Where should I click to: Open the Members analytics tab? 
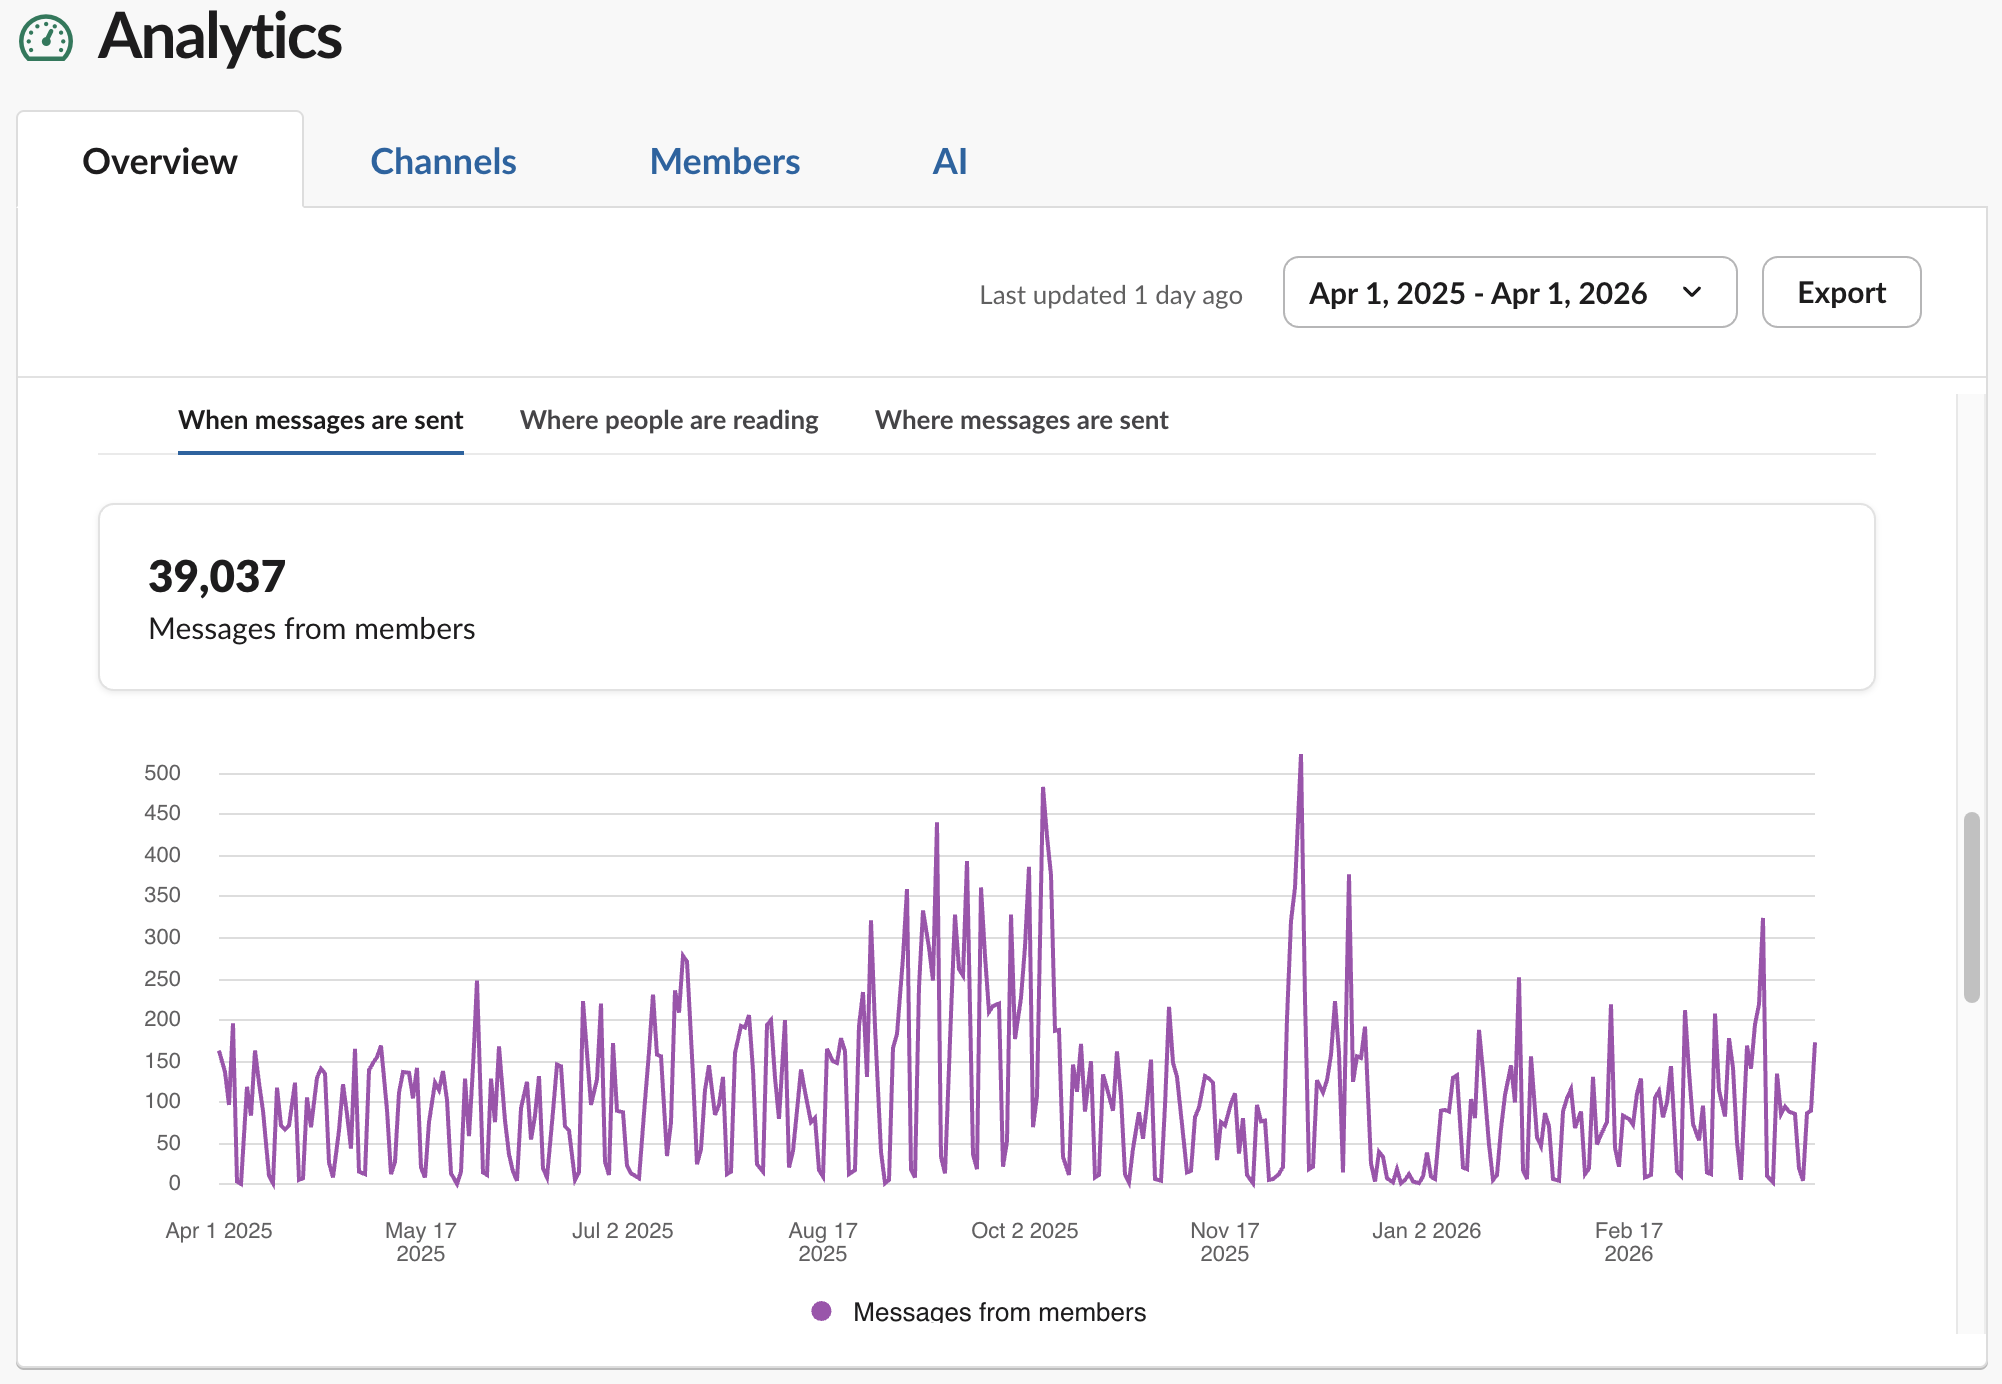tap(724, 161)
